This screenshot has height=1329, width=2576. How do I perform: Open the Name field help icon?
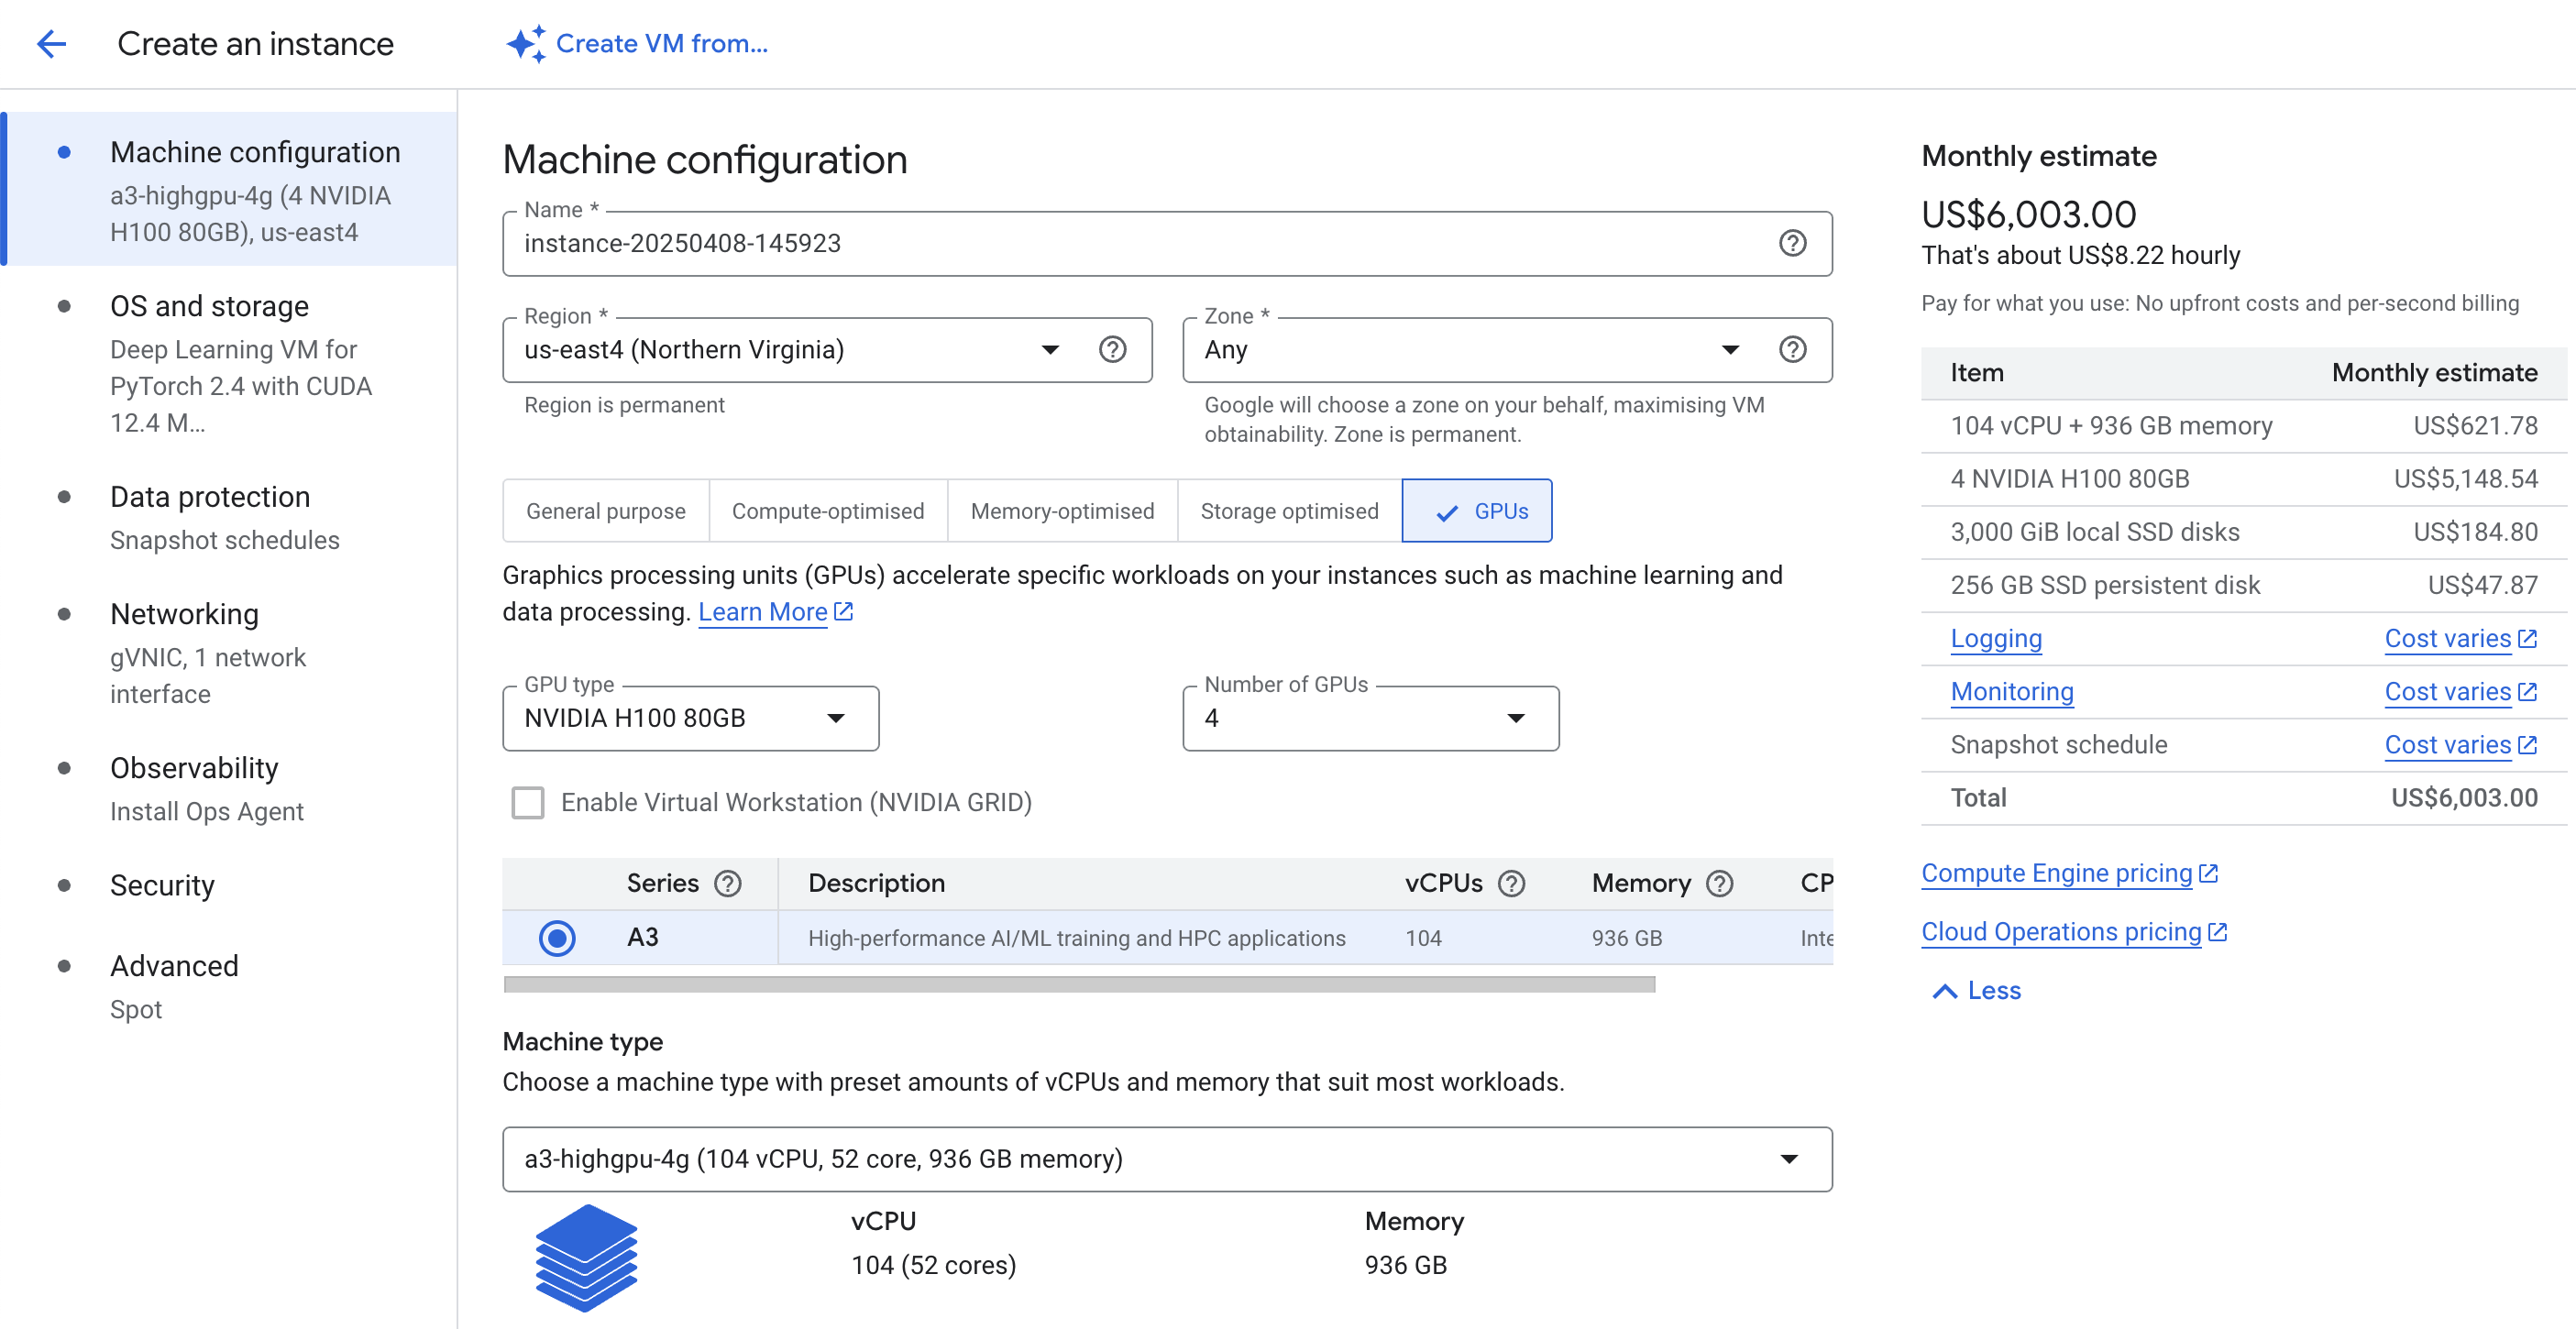click(1792, 243)
